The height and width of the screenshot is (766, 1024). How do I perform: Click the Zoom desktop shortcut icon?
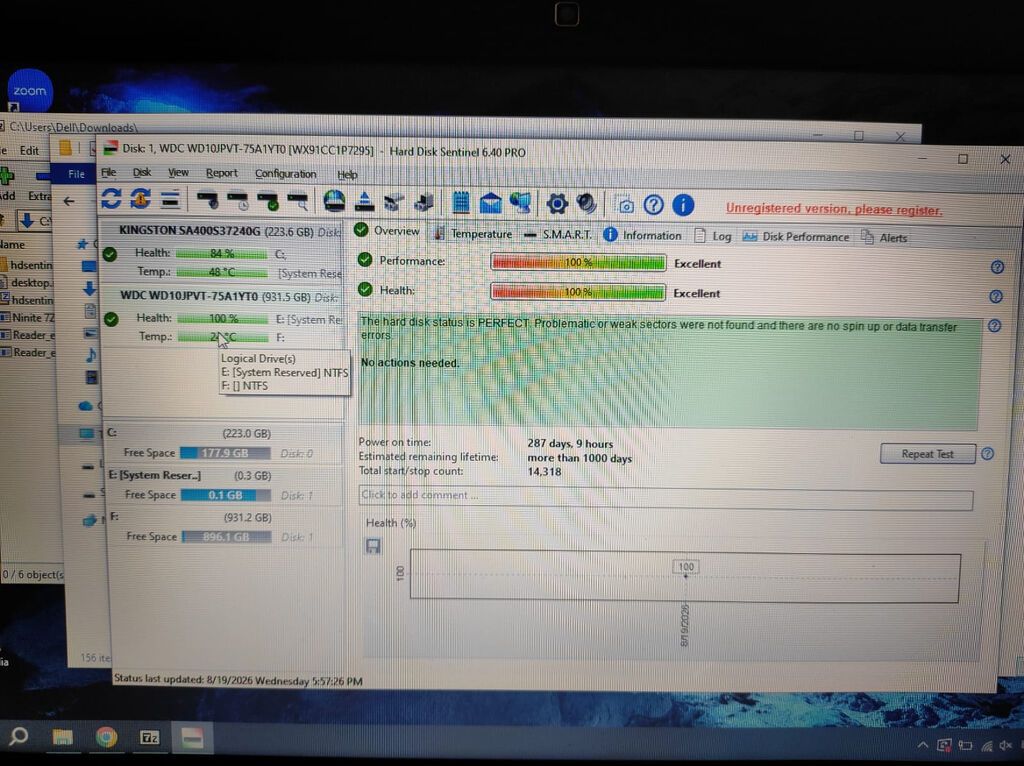(29, 91)
